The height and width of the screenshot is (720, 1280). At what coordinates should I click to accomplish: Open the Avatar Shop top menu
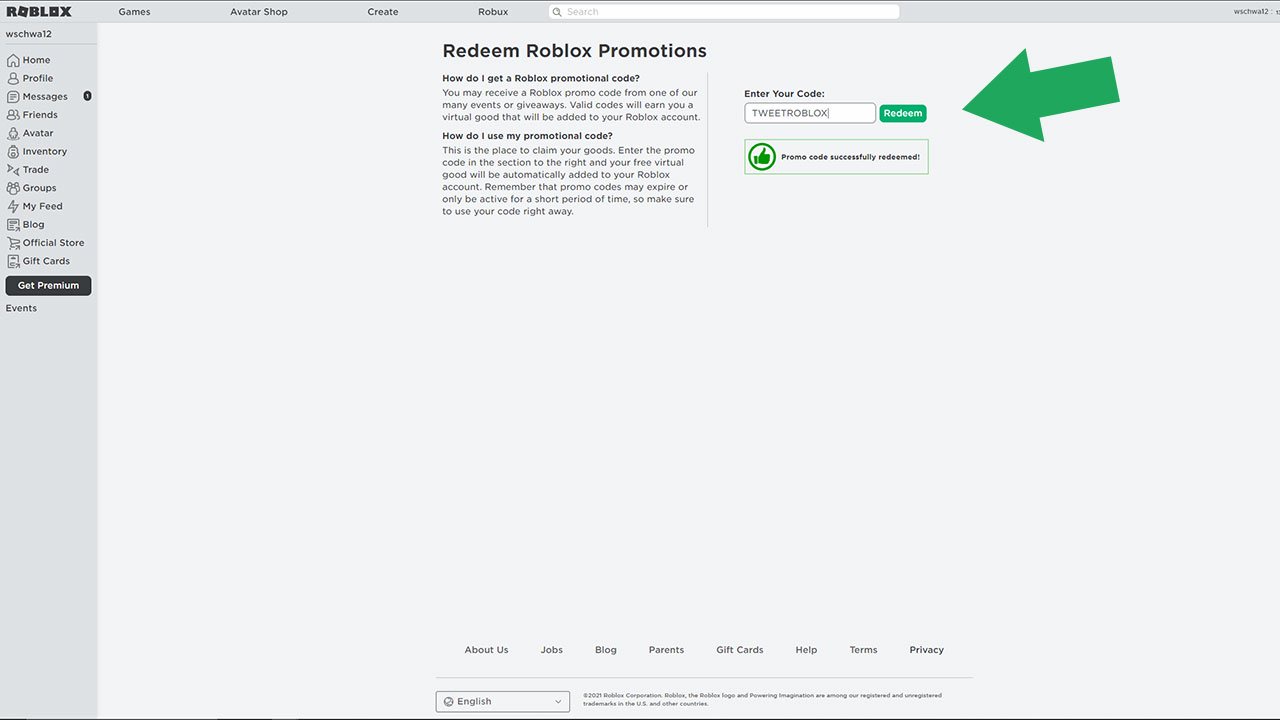point(258,12)
